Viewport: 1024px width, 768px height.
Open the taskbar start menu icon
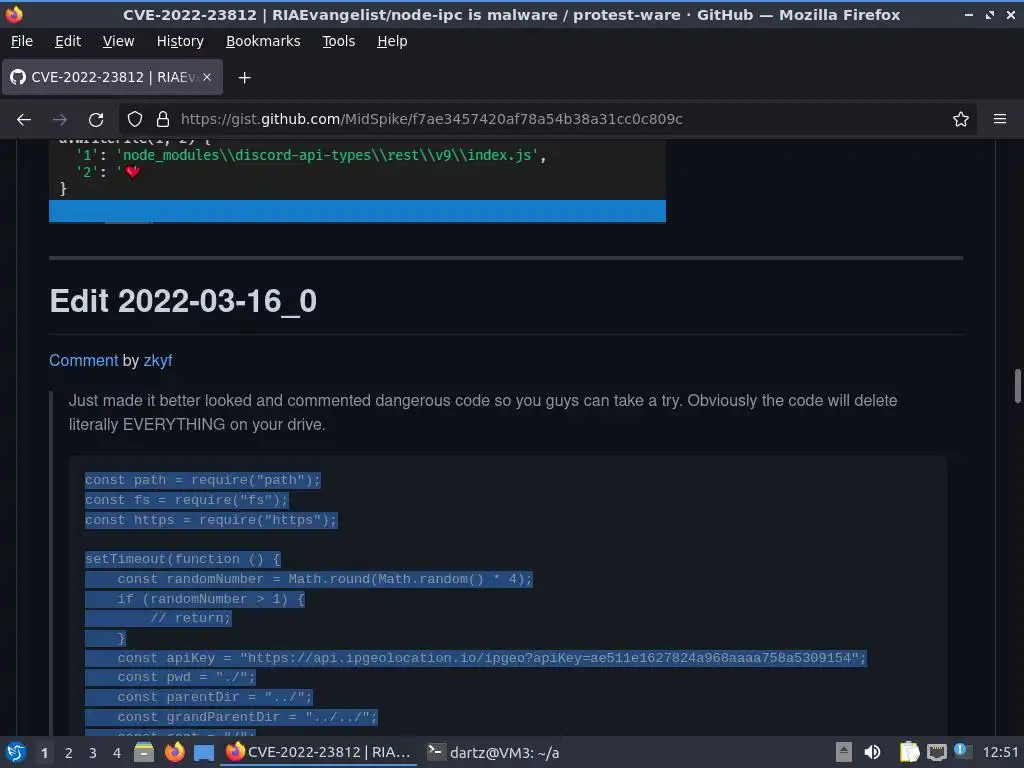(x=16, y=752)
